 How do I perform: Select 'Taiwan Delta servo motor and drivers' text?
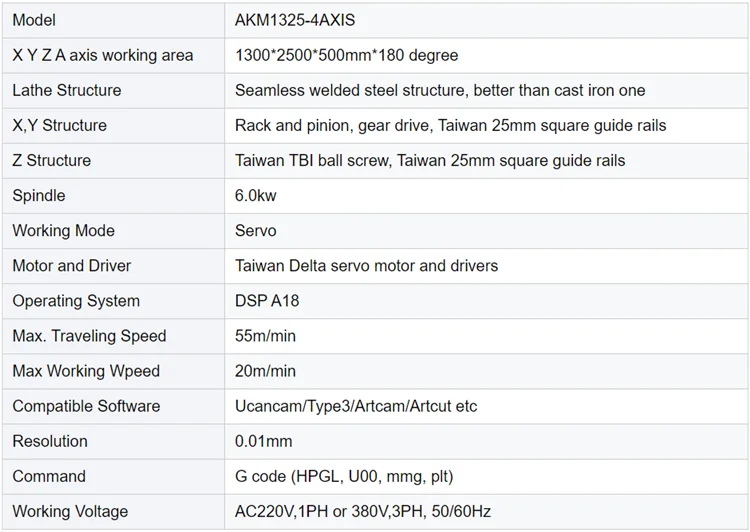click(366, 266)
